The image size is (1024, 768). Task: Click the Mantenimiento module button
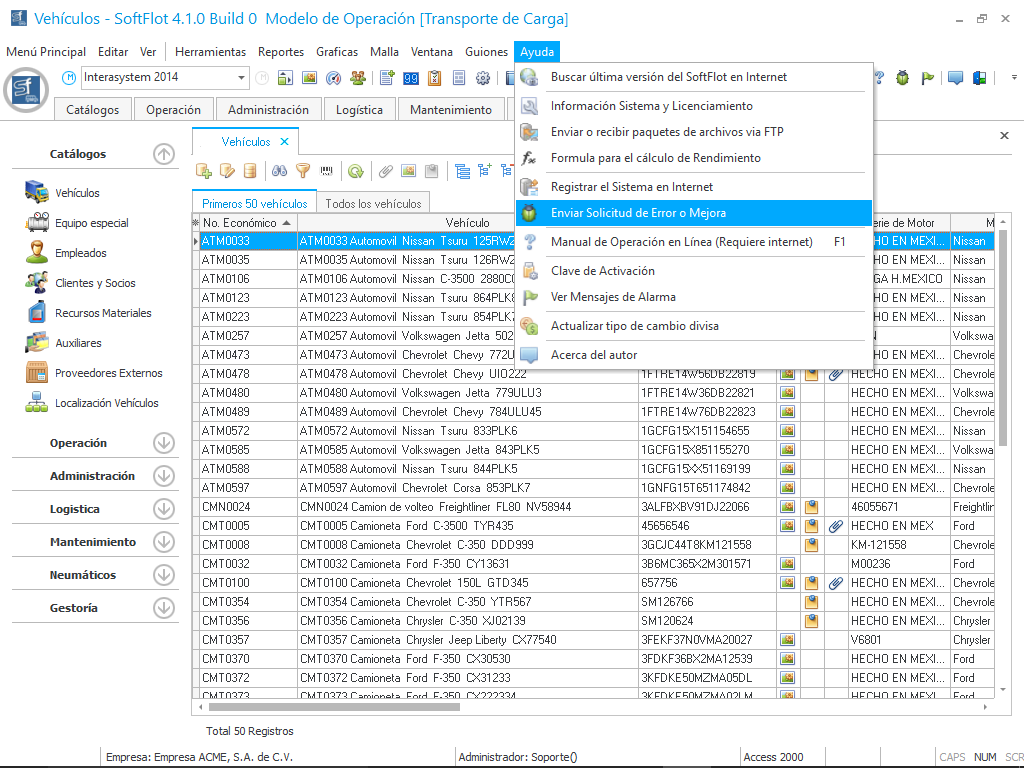pos(451,110)
